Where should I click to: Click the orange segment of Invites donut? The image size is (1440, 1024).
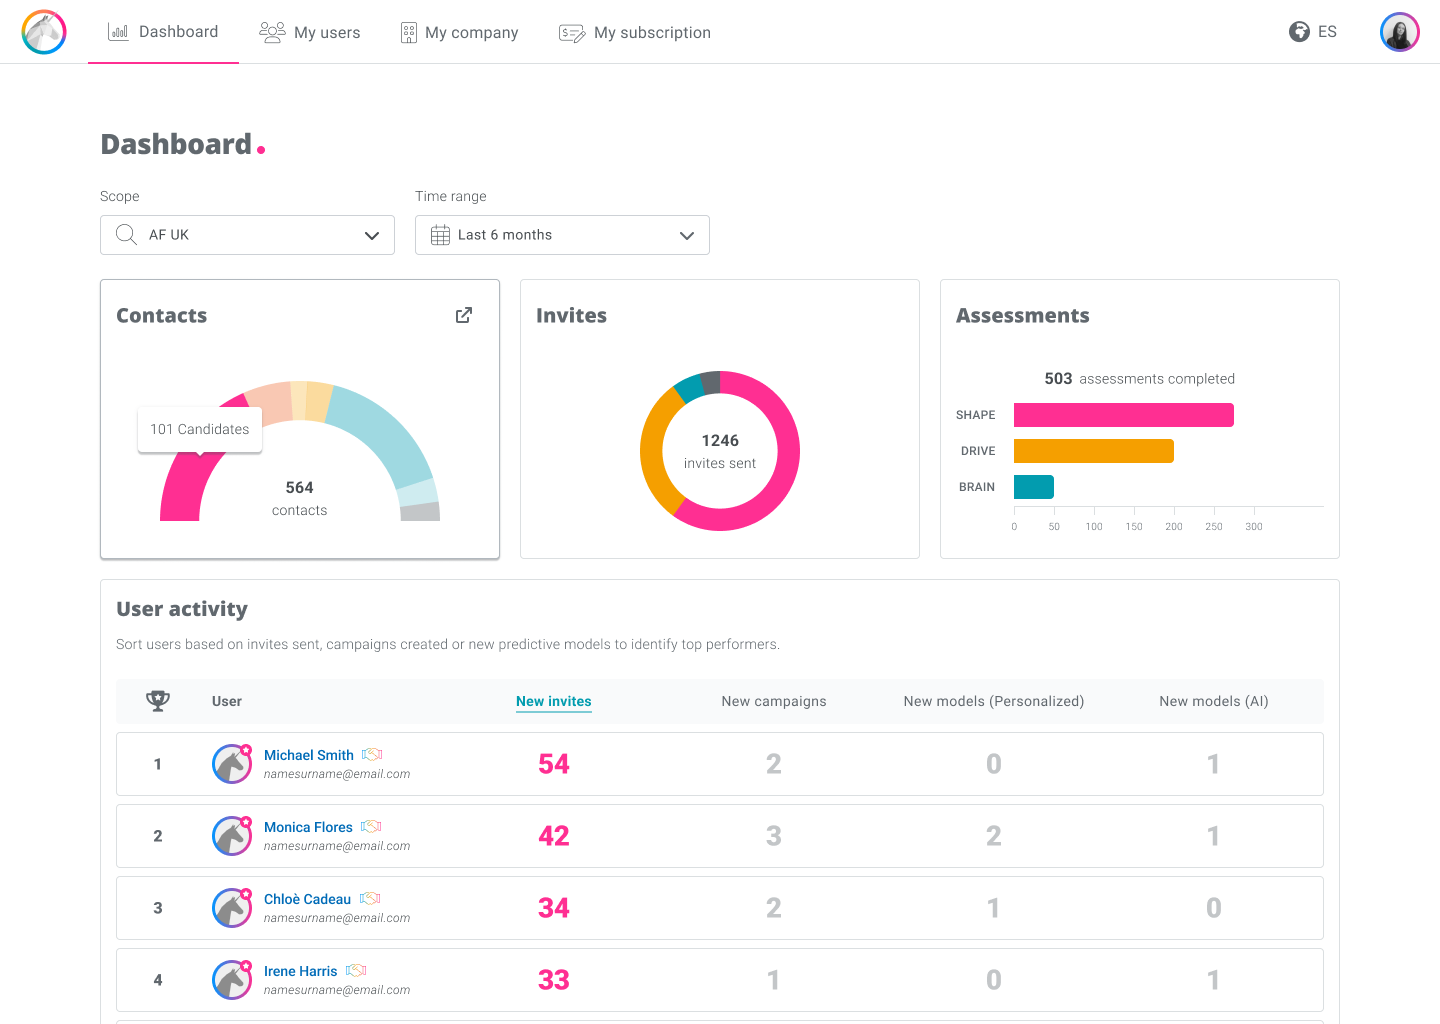(653, 450)
